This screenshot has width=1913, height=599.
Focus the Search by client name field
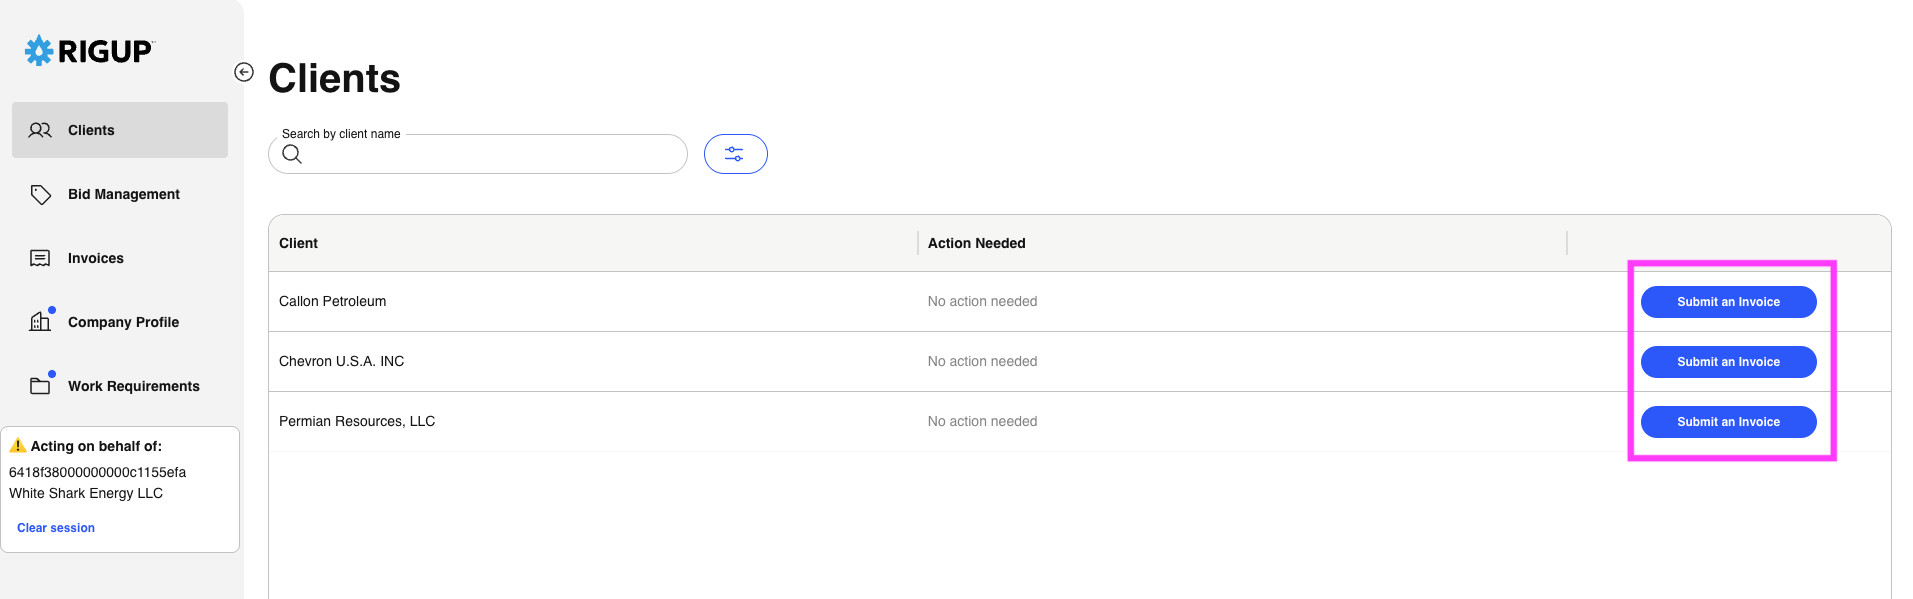click(x=478, y=154)
